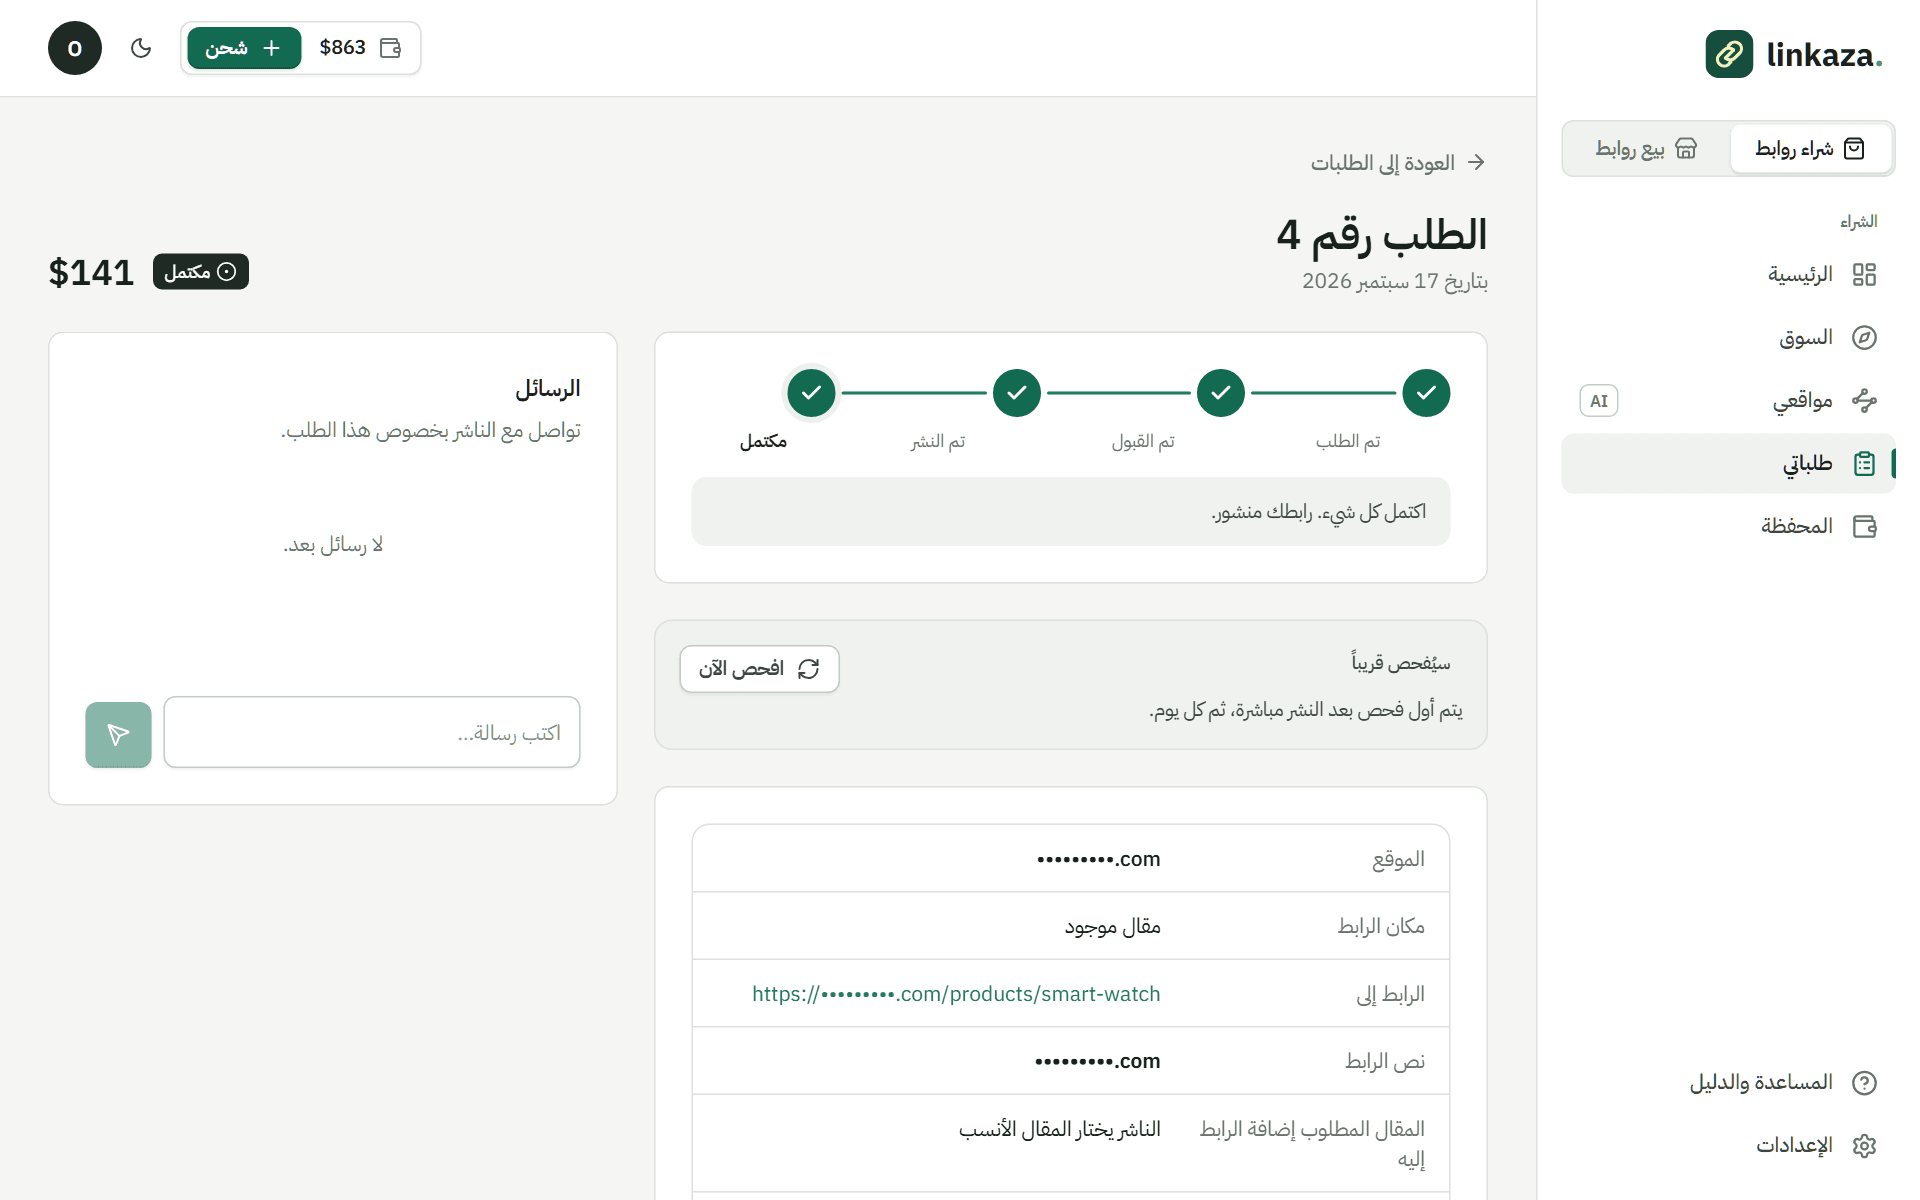Click the order date بتاريخ 17 سبتمبر 2026

[1395, 281]
